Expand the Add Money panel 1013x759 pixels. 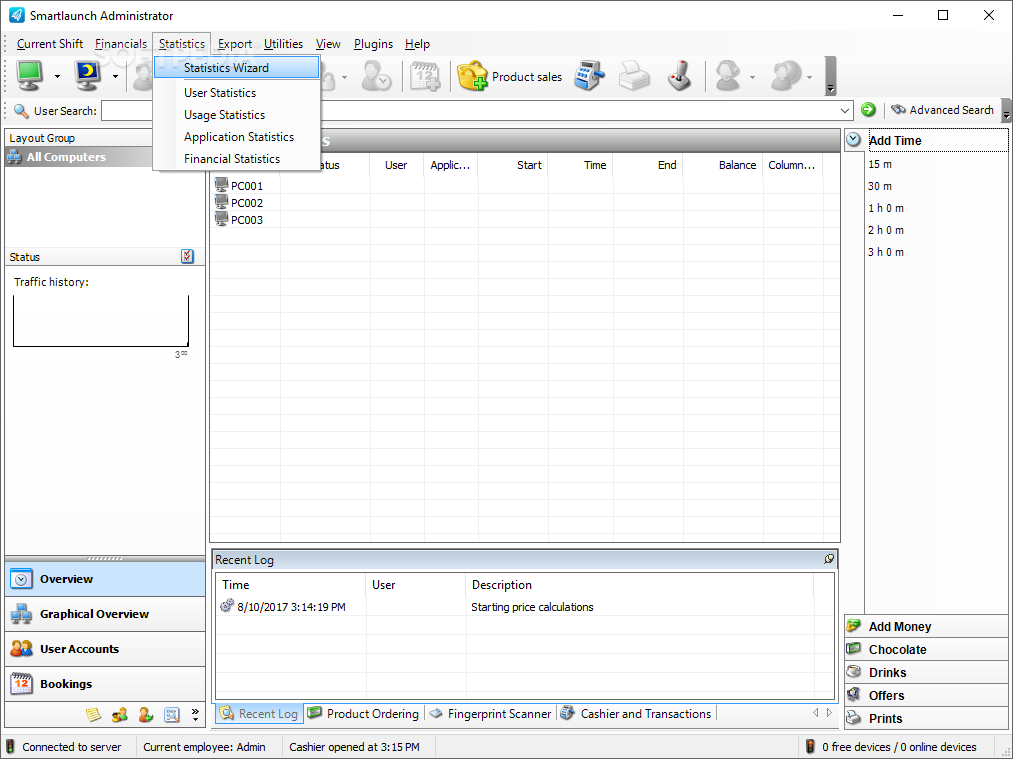(x=926, y=627)
